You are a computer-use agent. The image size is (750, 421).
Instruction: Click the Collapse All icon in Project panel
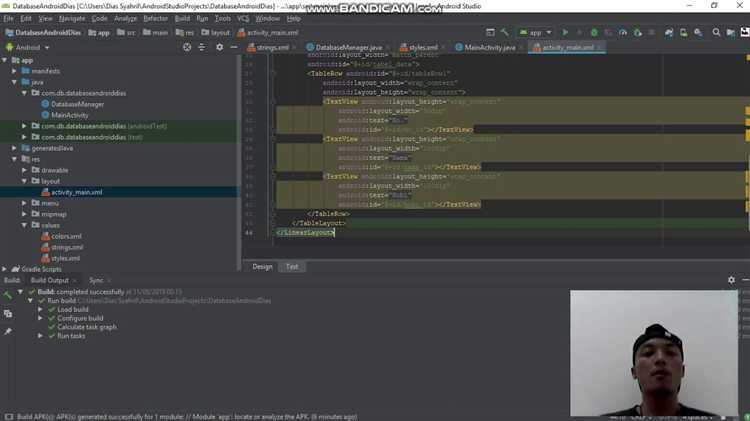201,47
